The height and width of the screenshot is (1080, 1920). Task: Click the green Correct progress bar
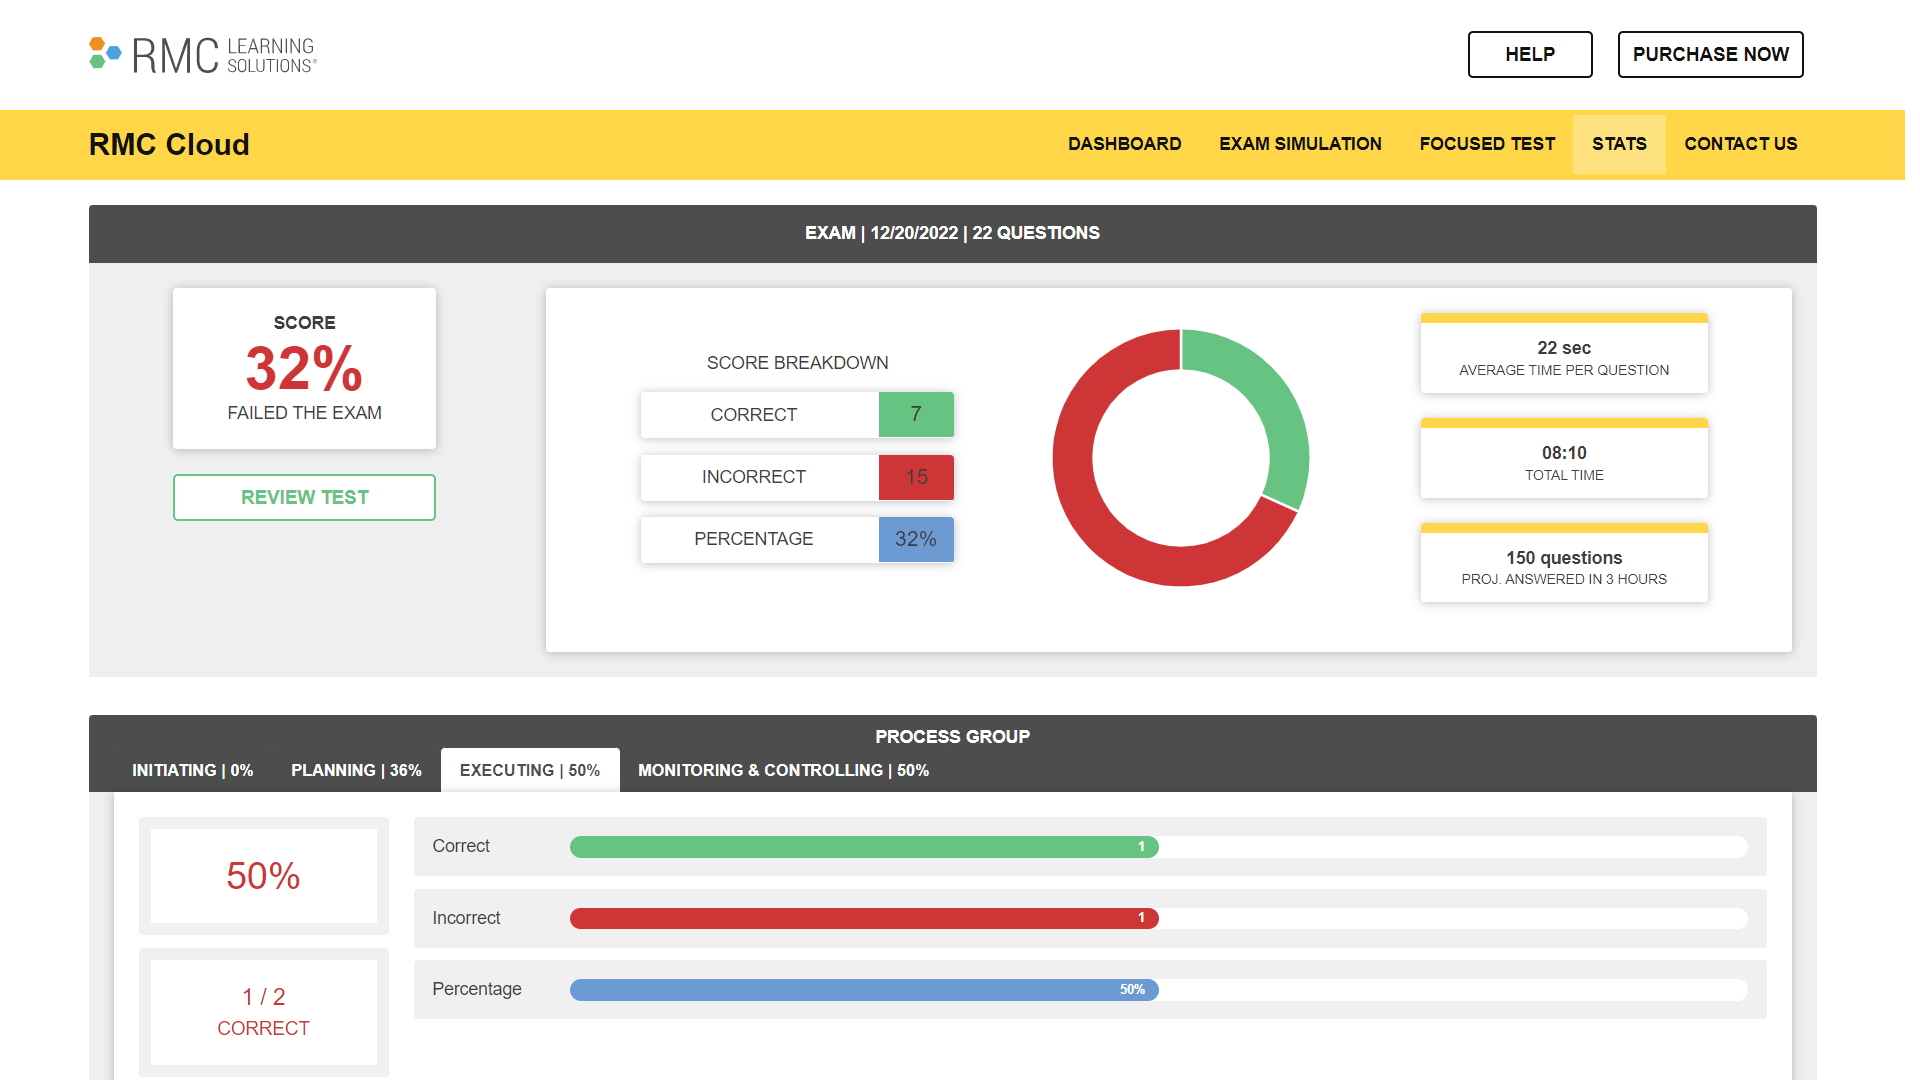pos(864,847)
